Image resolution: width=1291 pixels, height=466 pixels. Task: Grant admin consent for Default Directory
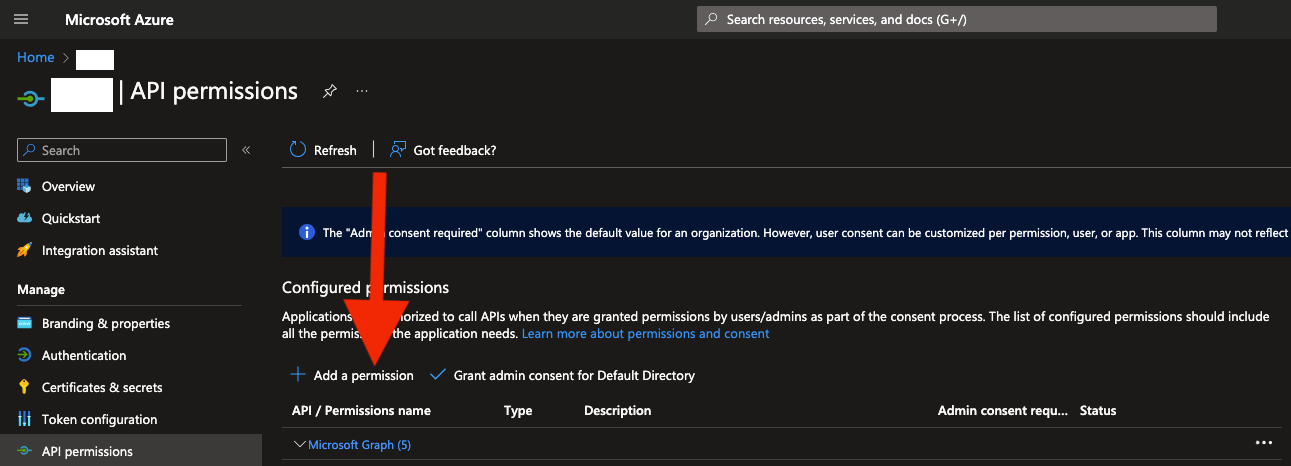[x=562, y=375]
